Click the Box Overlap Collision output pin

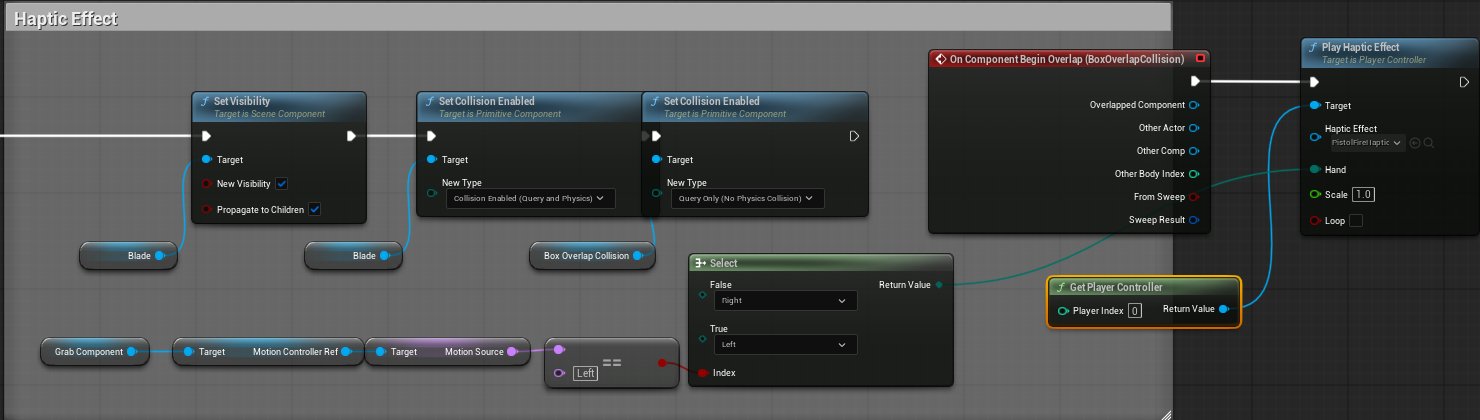tap(640, 256)
